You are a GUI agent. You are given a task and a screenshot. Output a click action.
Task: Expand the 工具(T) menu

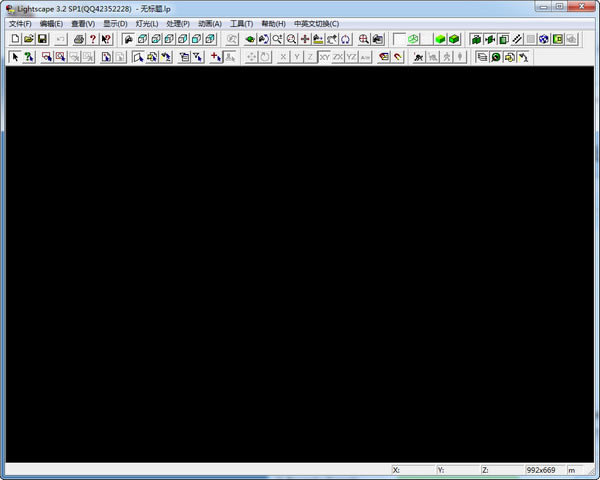click(x=241, y=23)
